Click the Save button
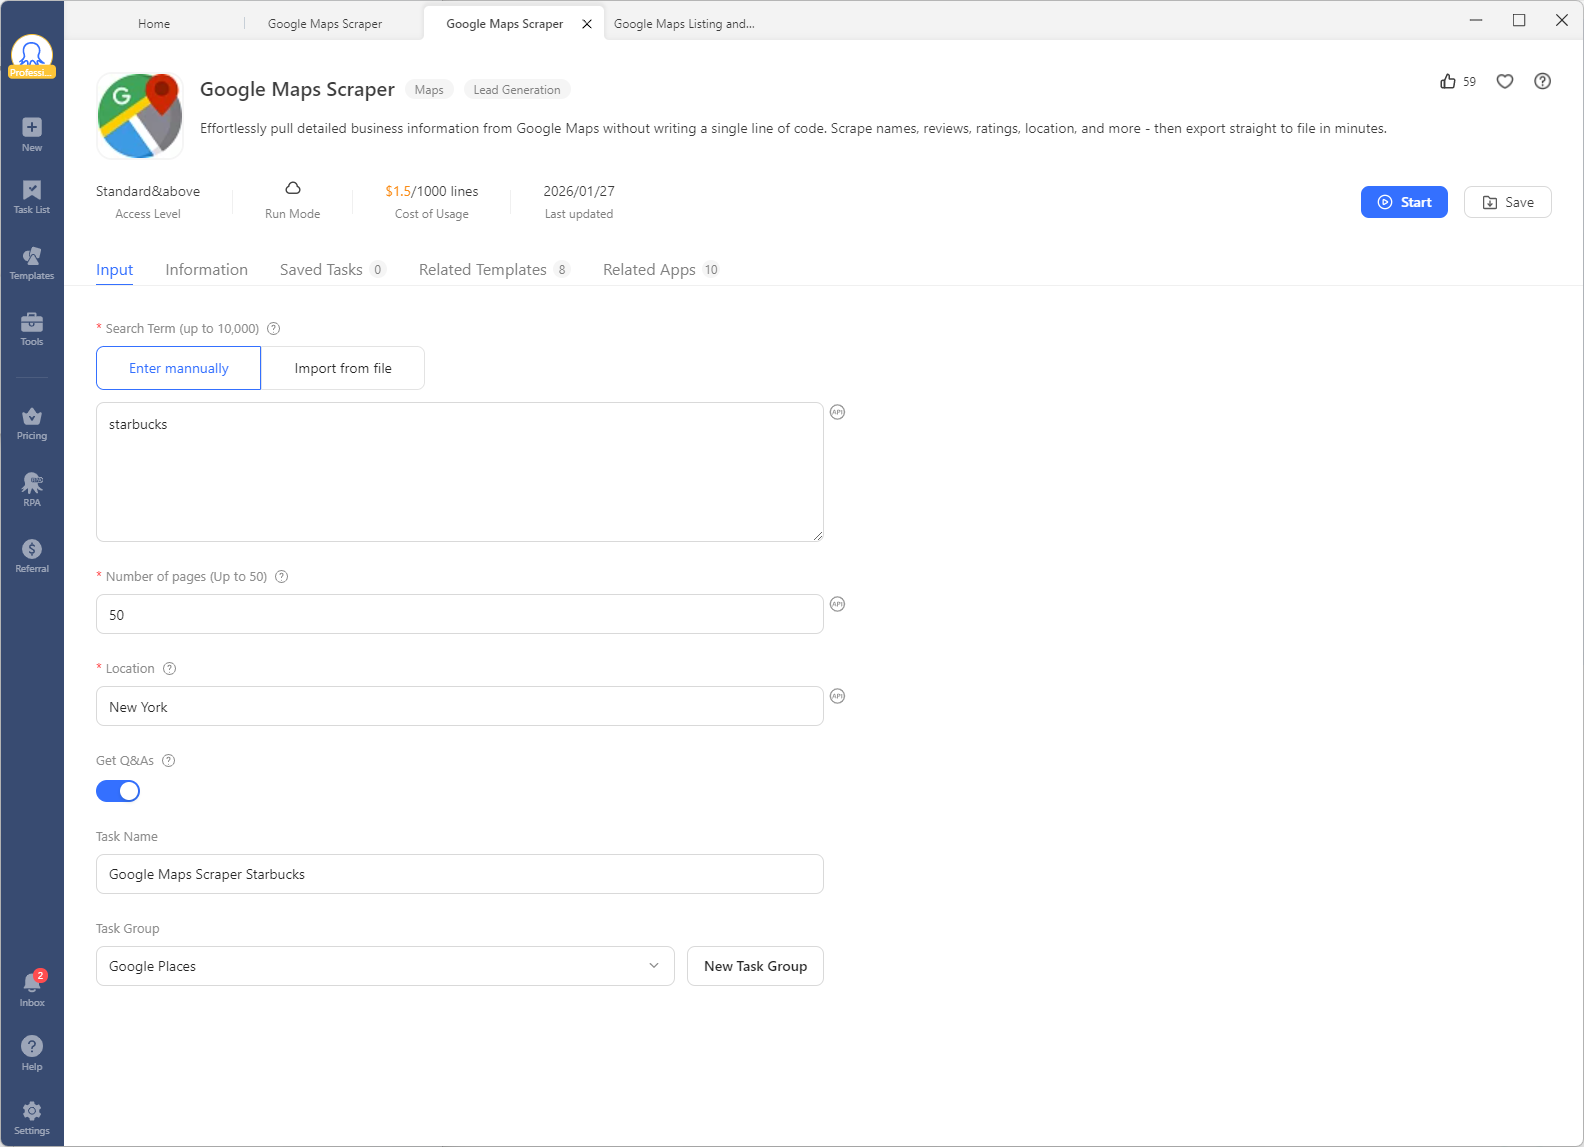The width and height of the screenshot is (1584, 1147). [1508, 202]
